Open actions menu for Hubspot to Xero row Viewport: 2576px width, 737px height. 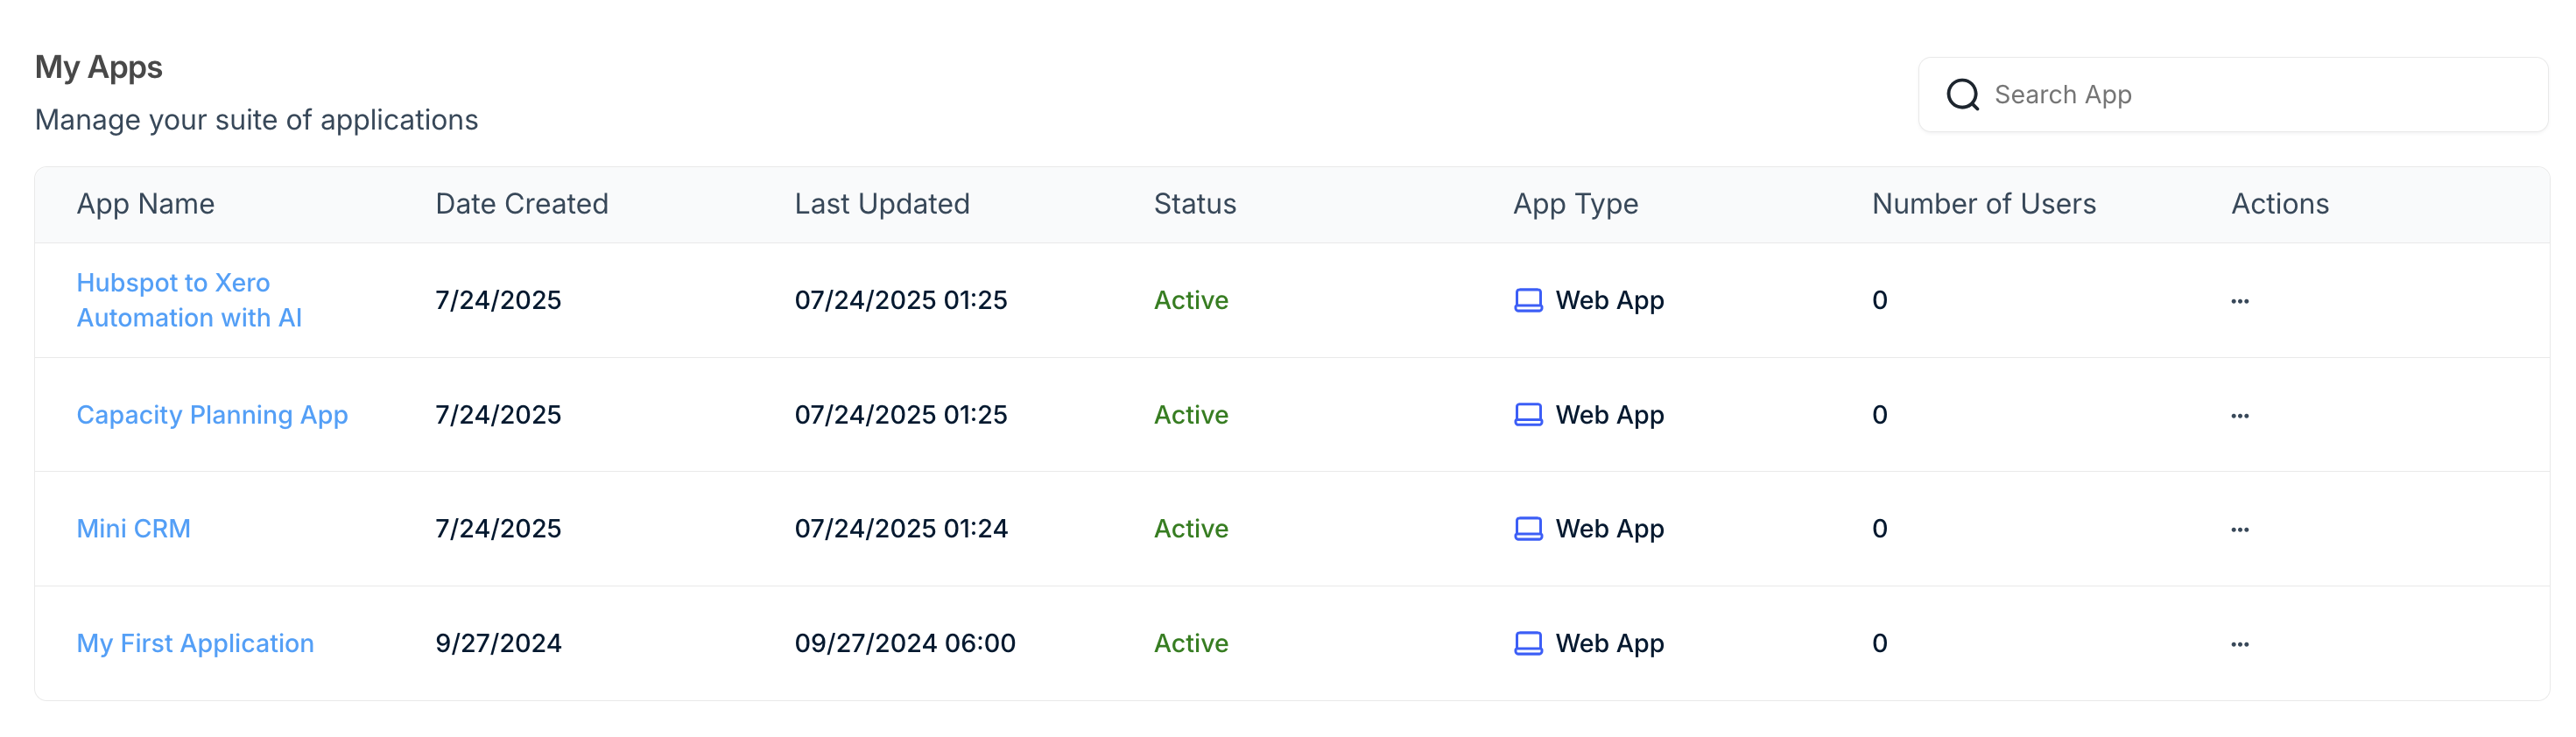click(x=2239, y=301)
